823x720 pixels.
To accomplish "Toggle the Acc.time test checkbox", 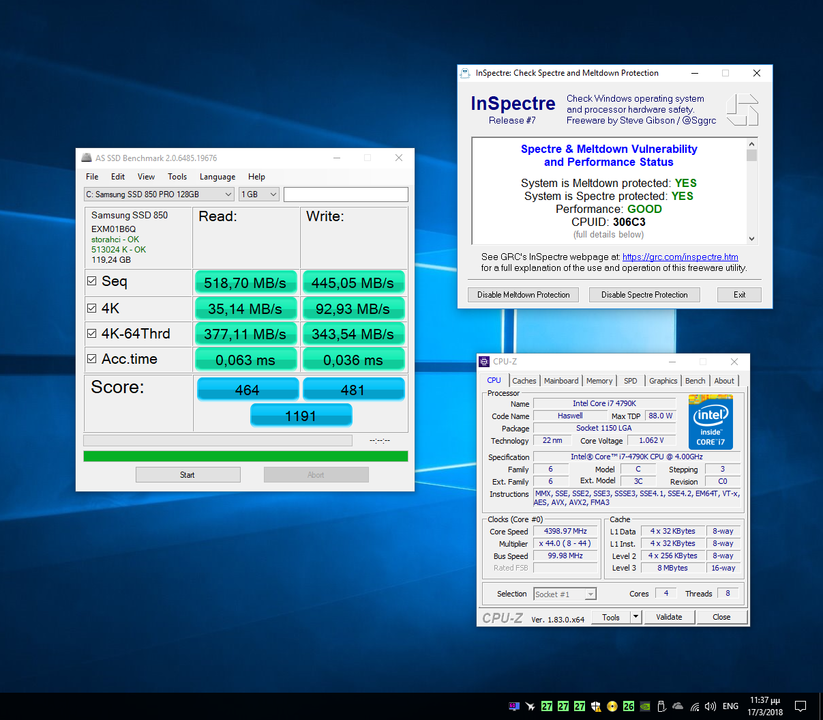I will [92, 358].
